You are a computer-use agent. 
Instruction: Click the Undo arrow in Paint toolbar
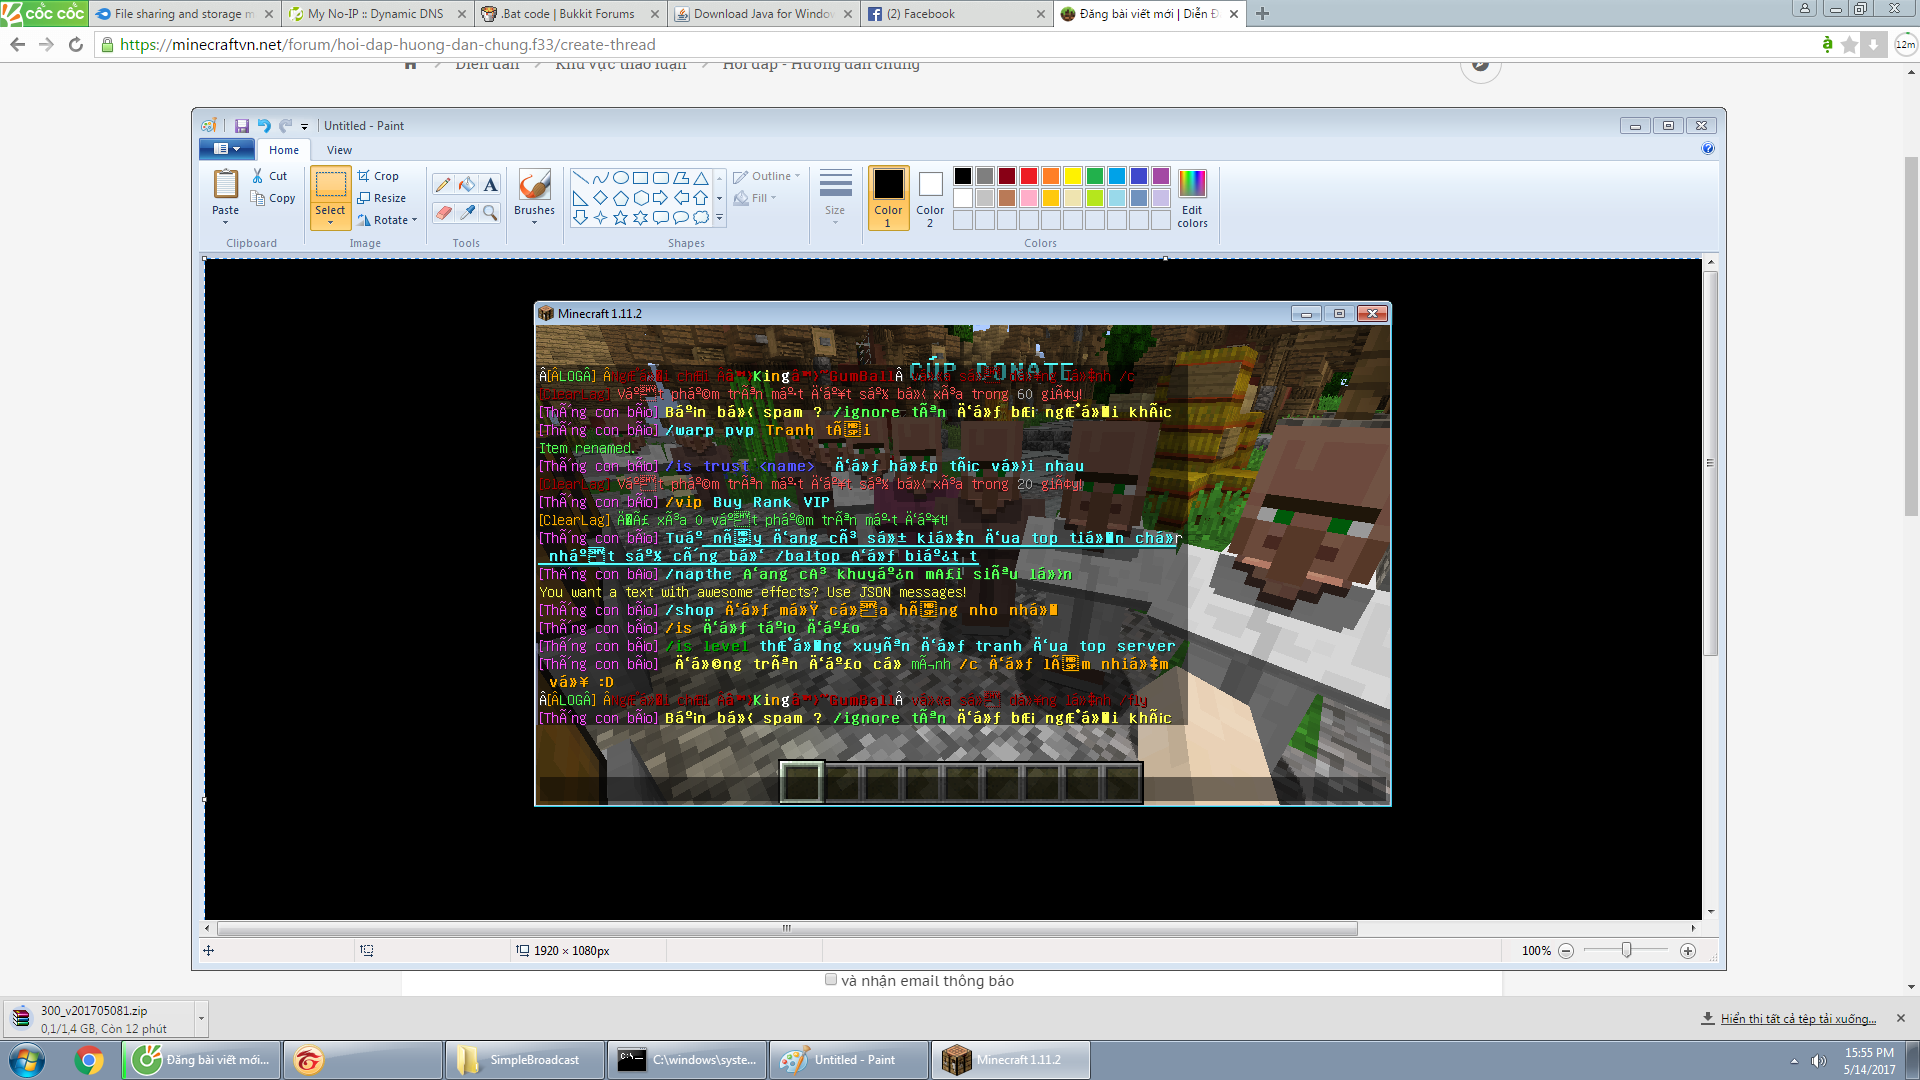click(264, 126)
